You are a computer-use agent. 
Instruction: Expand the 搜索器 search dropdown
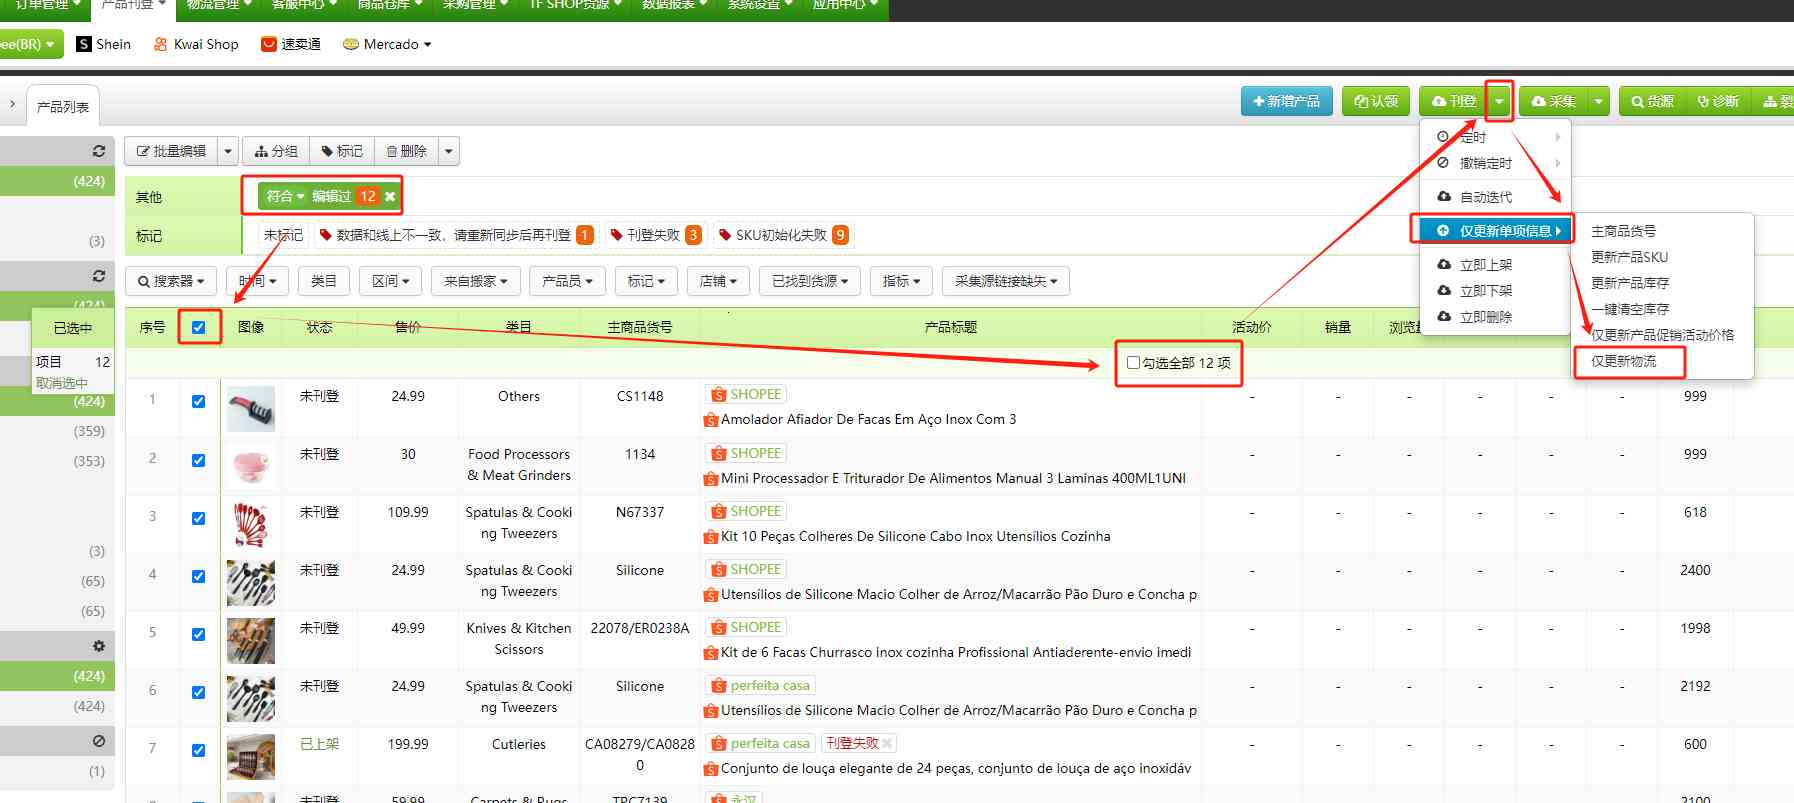[x=171, y=281]
